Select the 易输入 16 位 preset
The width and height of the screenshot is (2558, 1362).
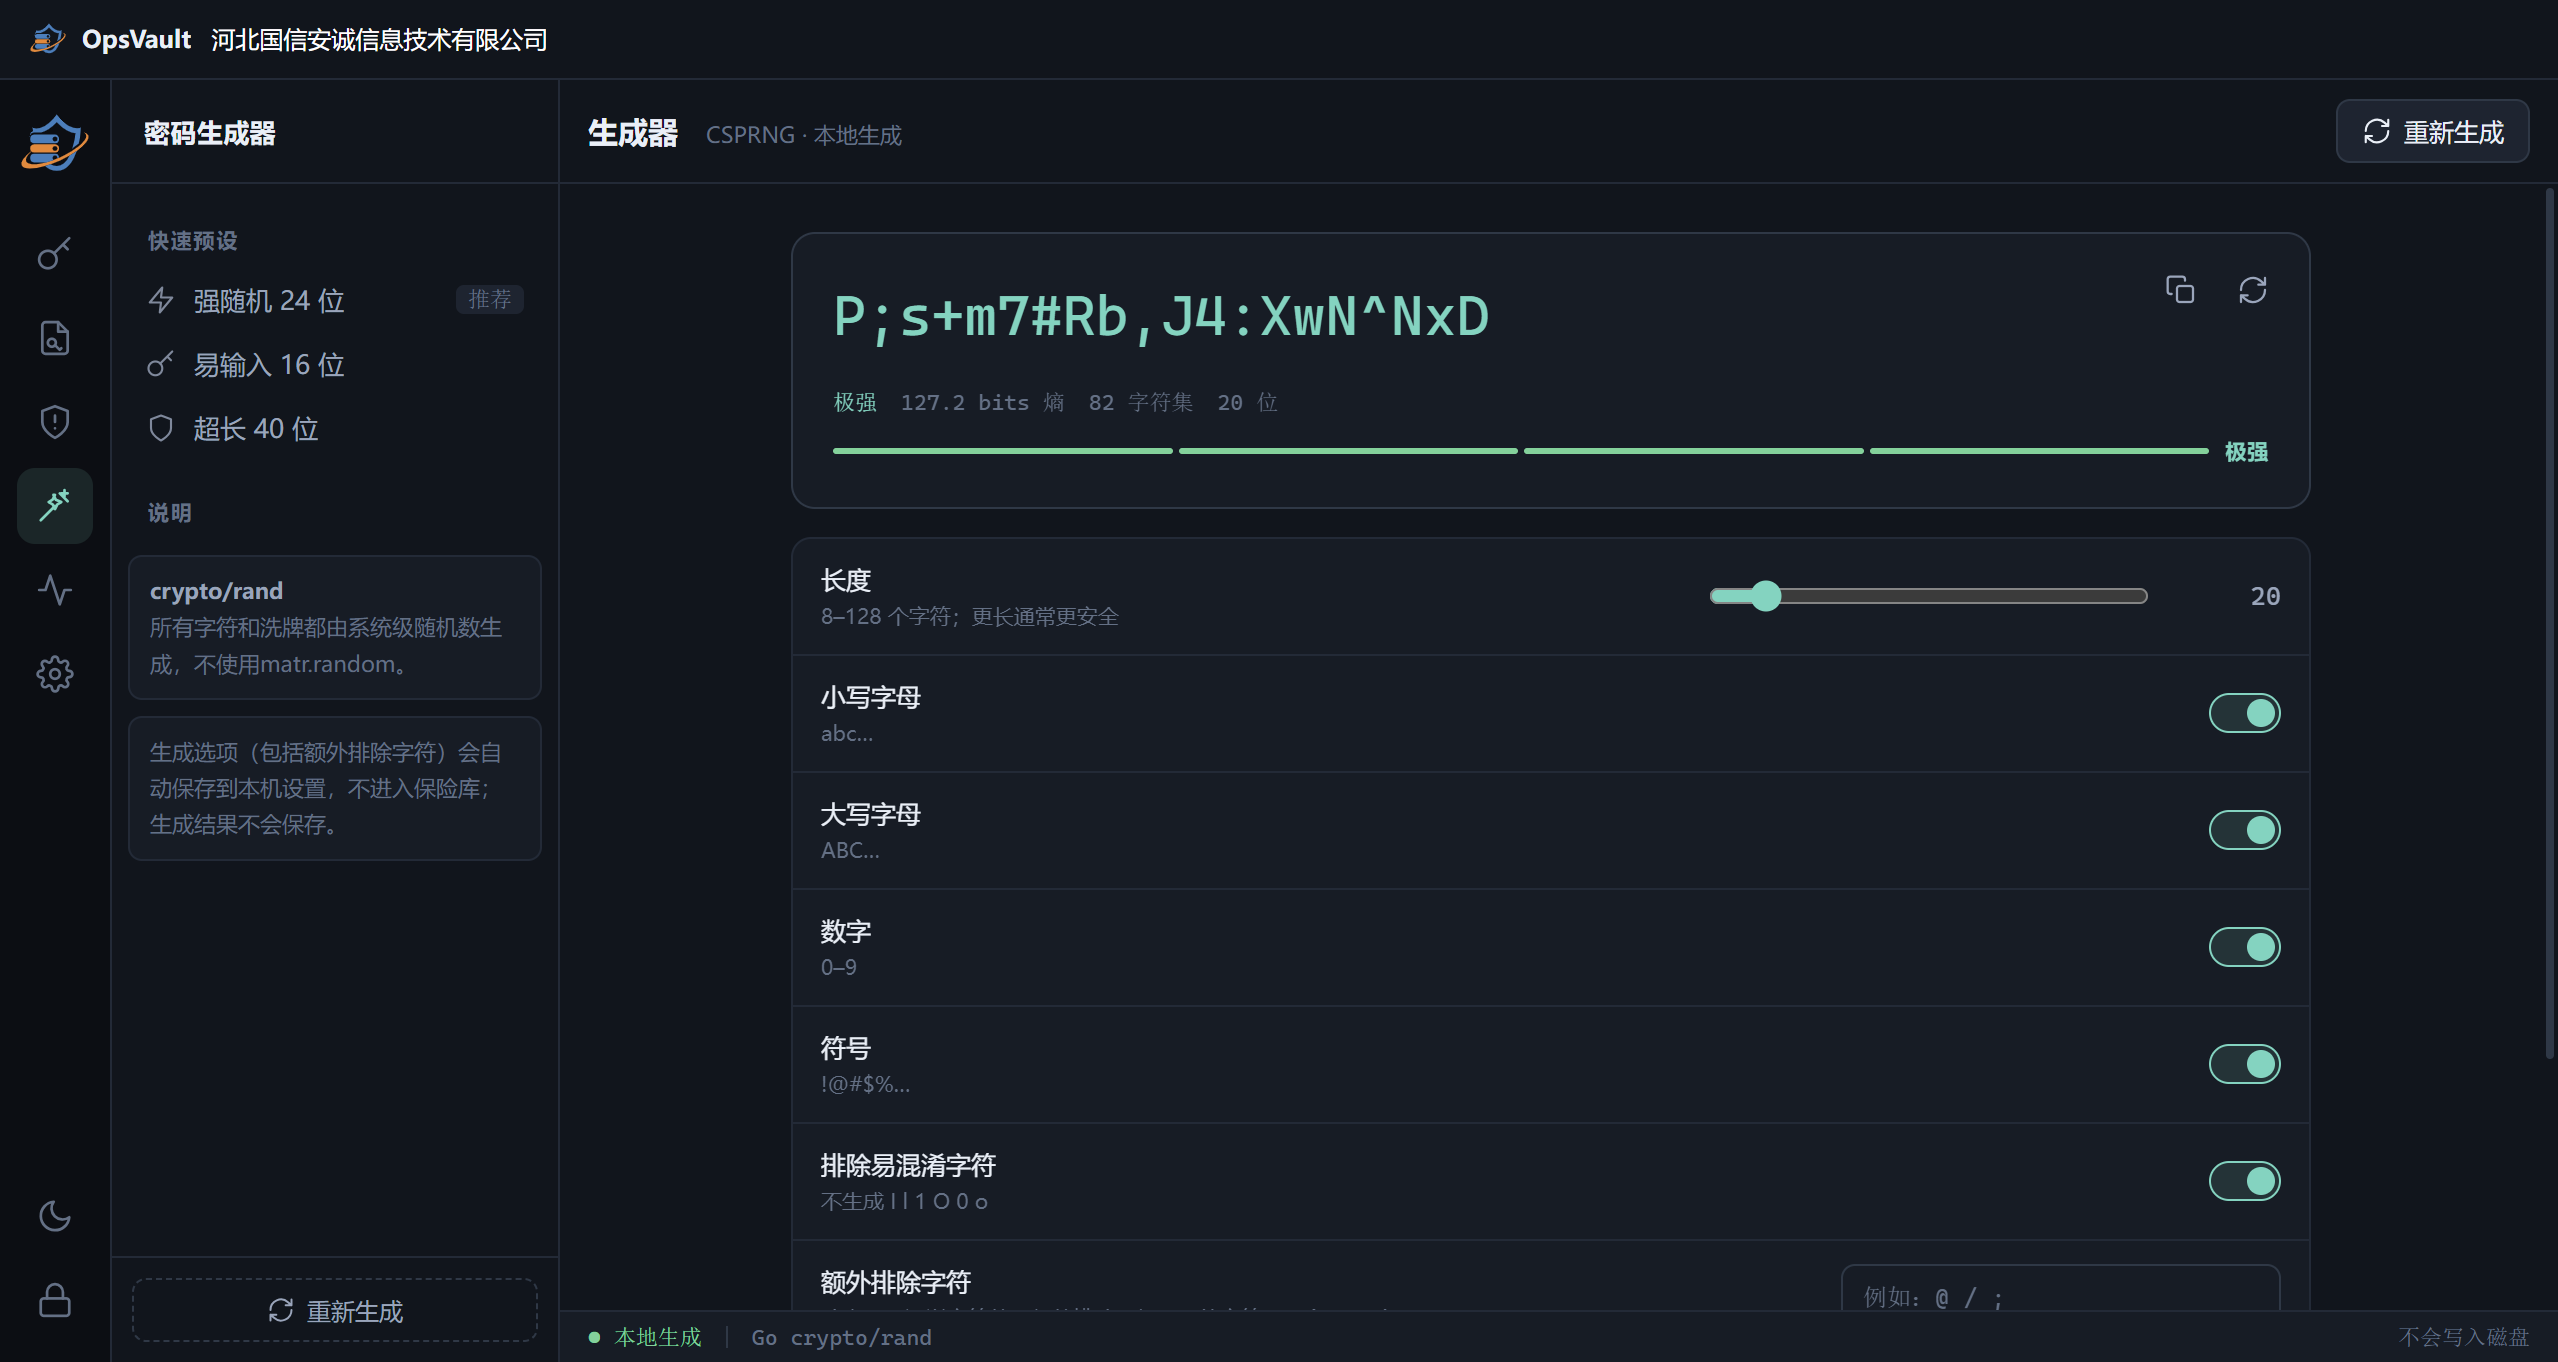coord(335,364)
